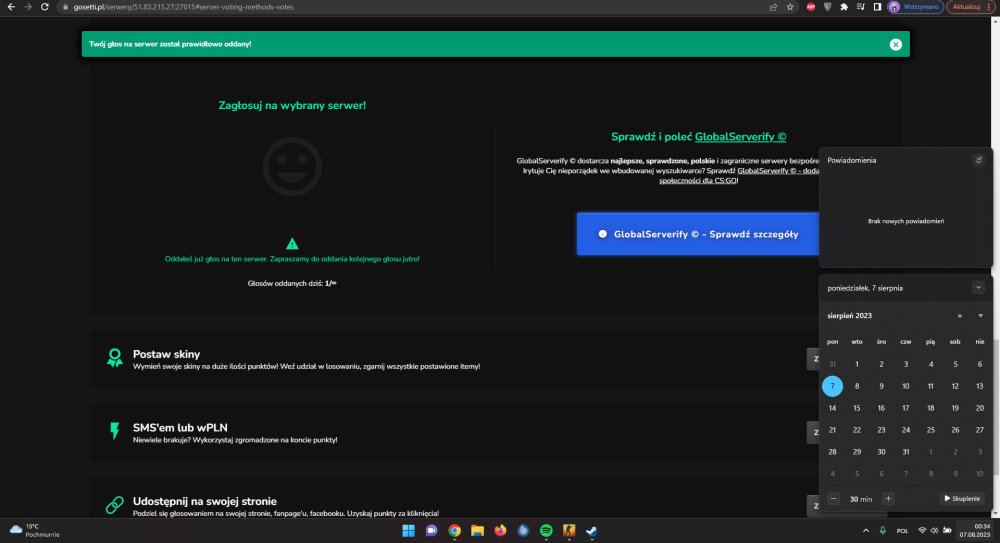Screen dimensions: 1000x543
Task: Open the weather widget showing 15°C
Action: pyautogui.click(x=35, y=530)
